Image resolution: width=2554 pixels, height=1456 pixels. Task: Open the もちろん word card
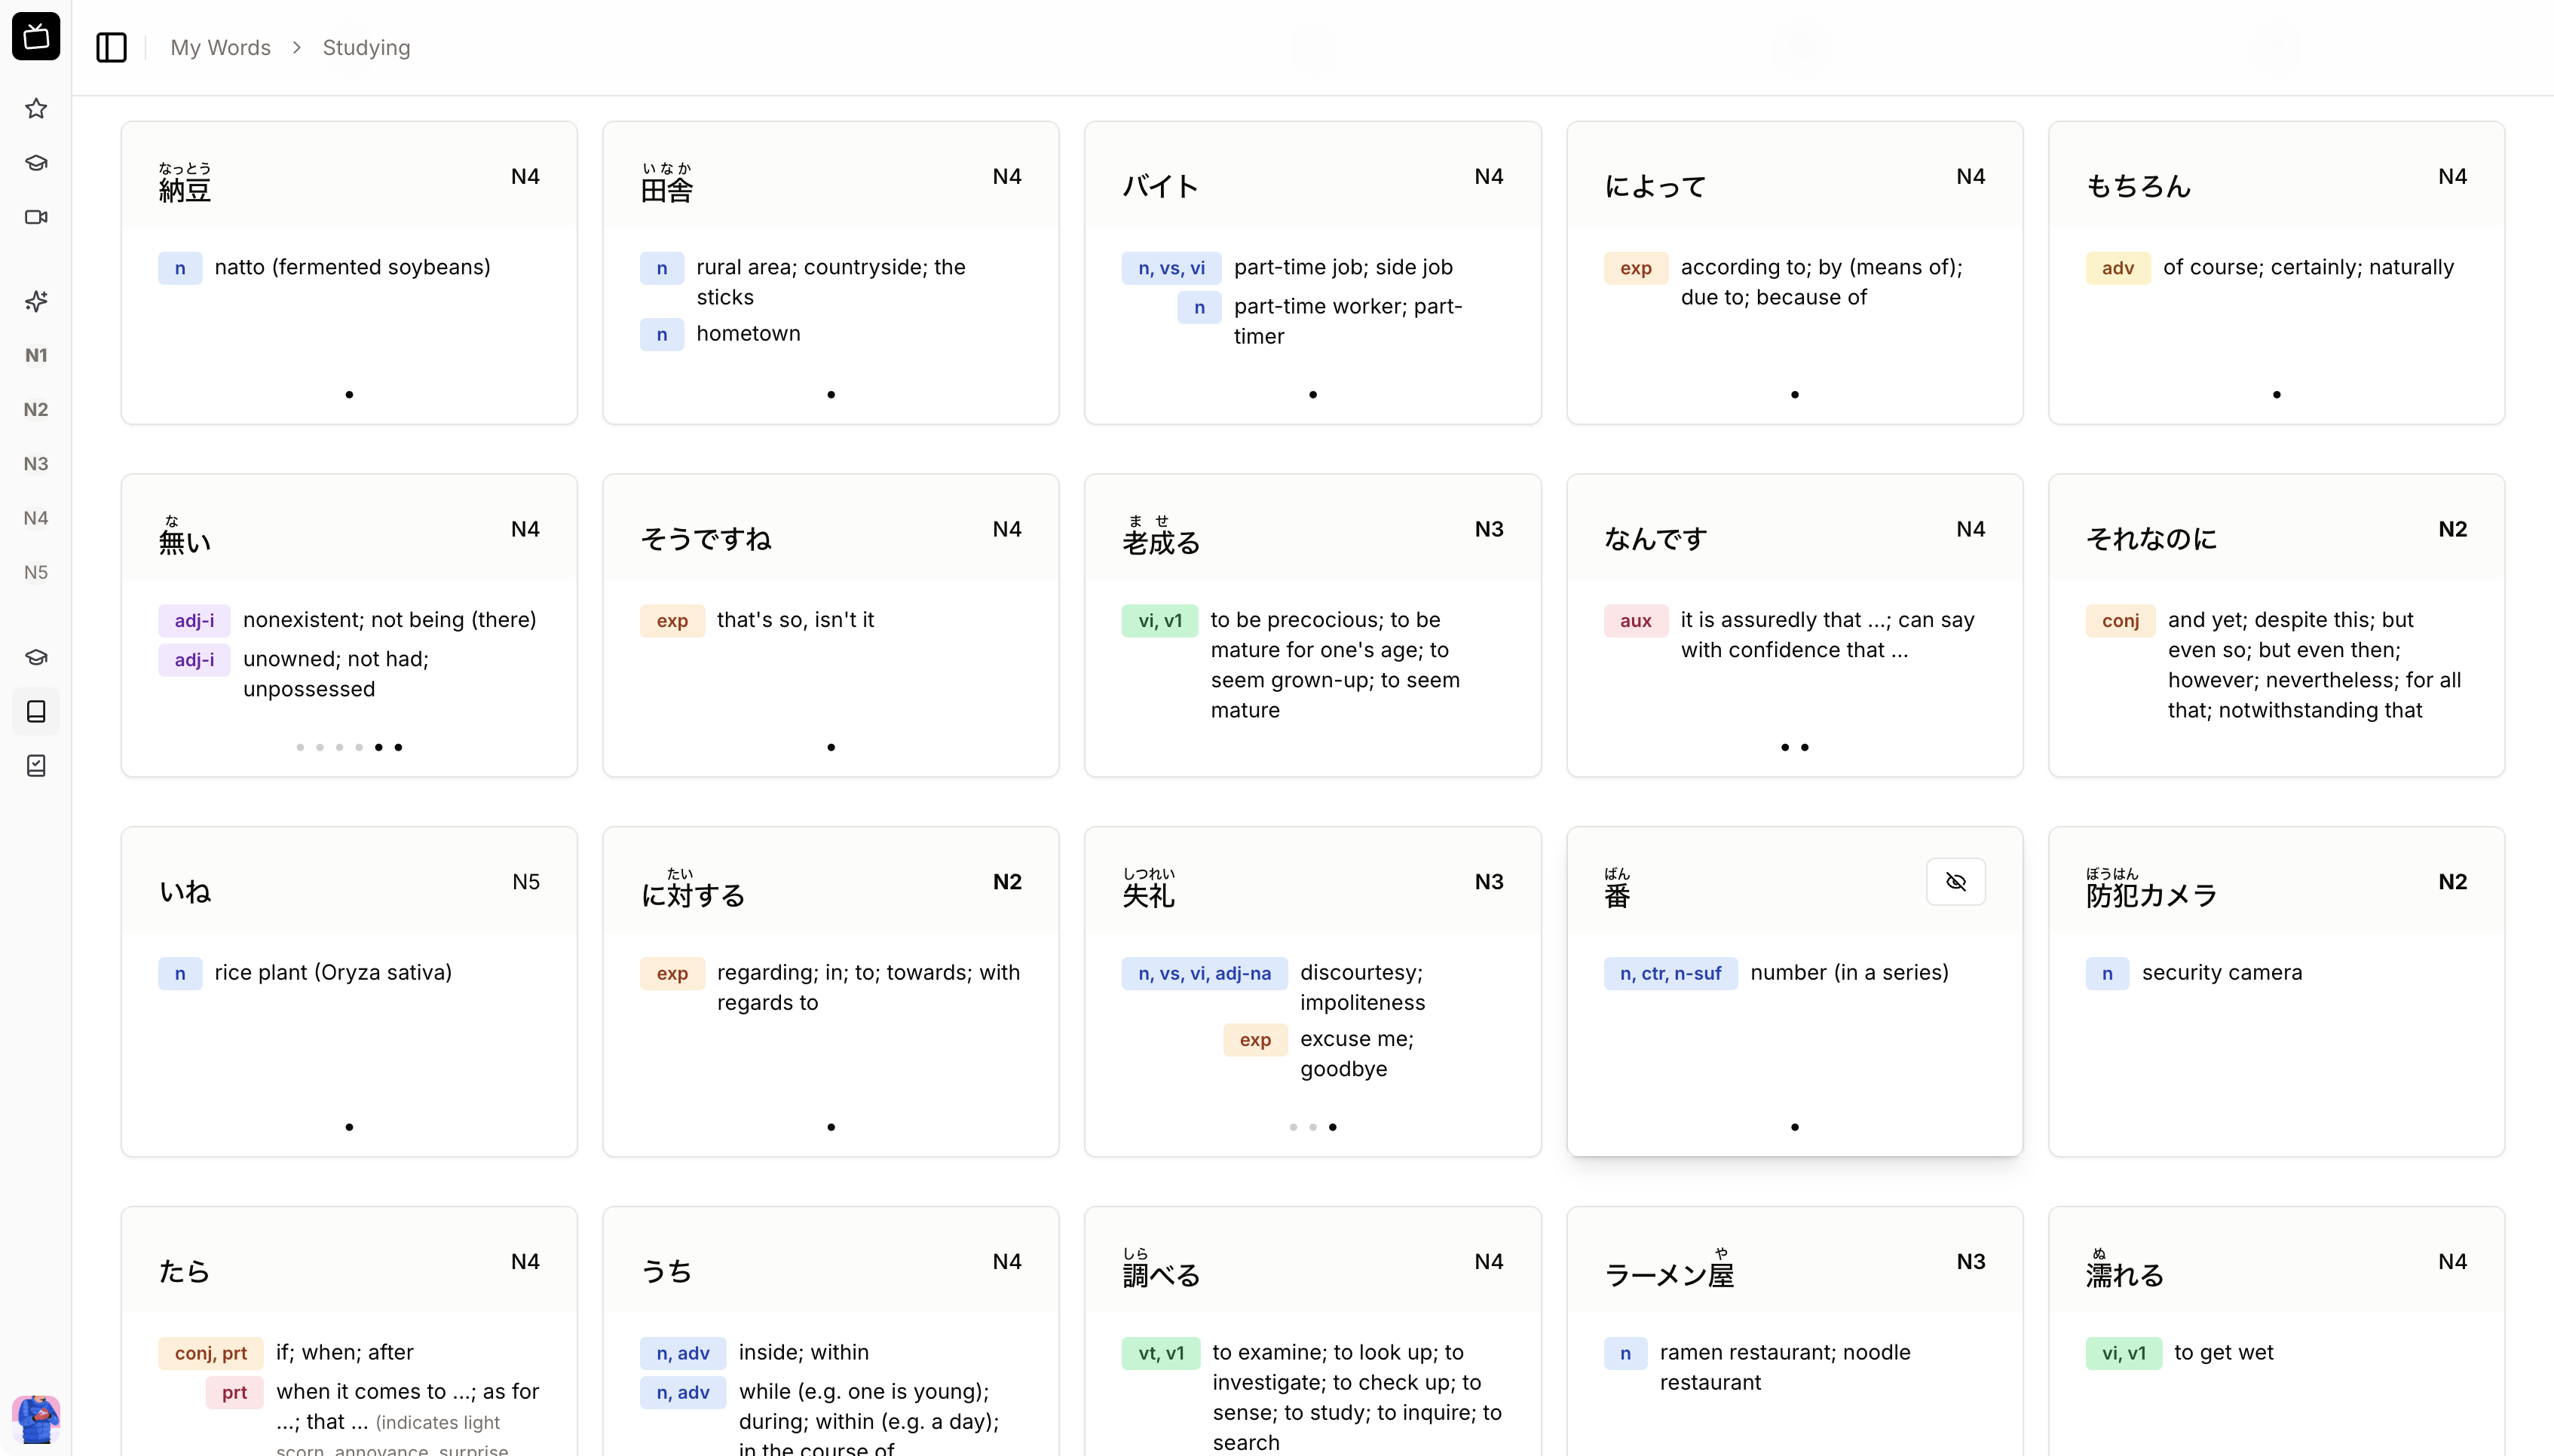pos(2276,273)
